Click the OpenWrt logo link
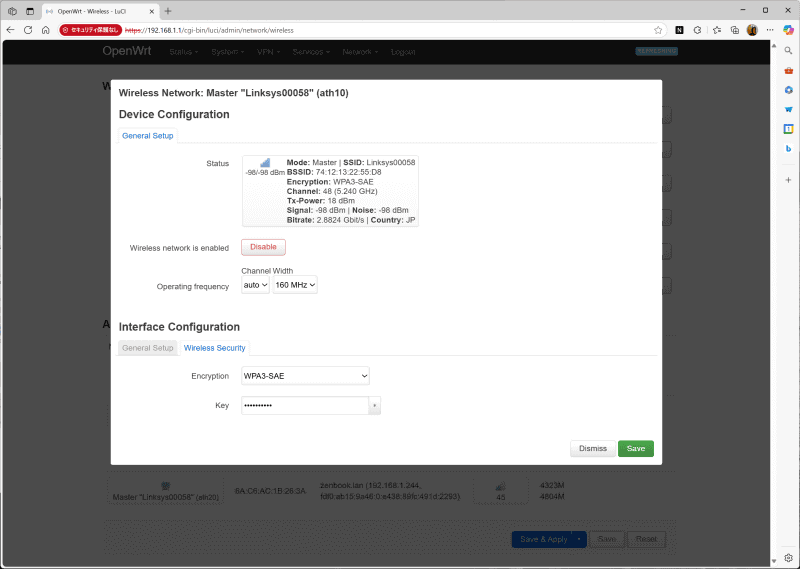800x569 pixels. 127,51
